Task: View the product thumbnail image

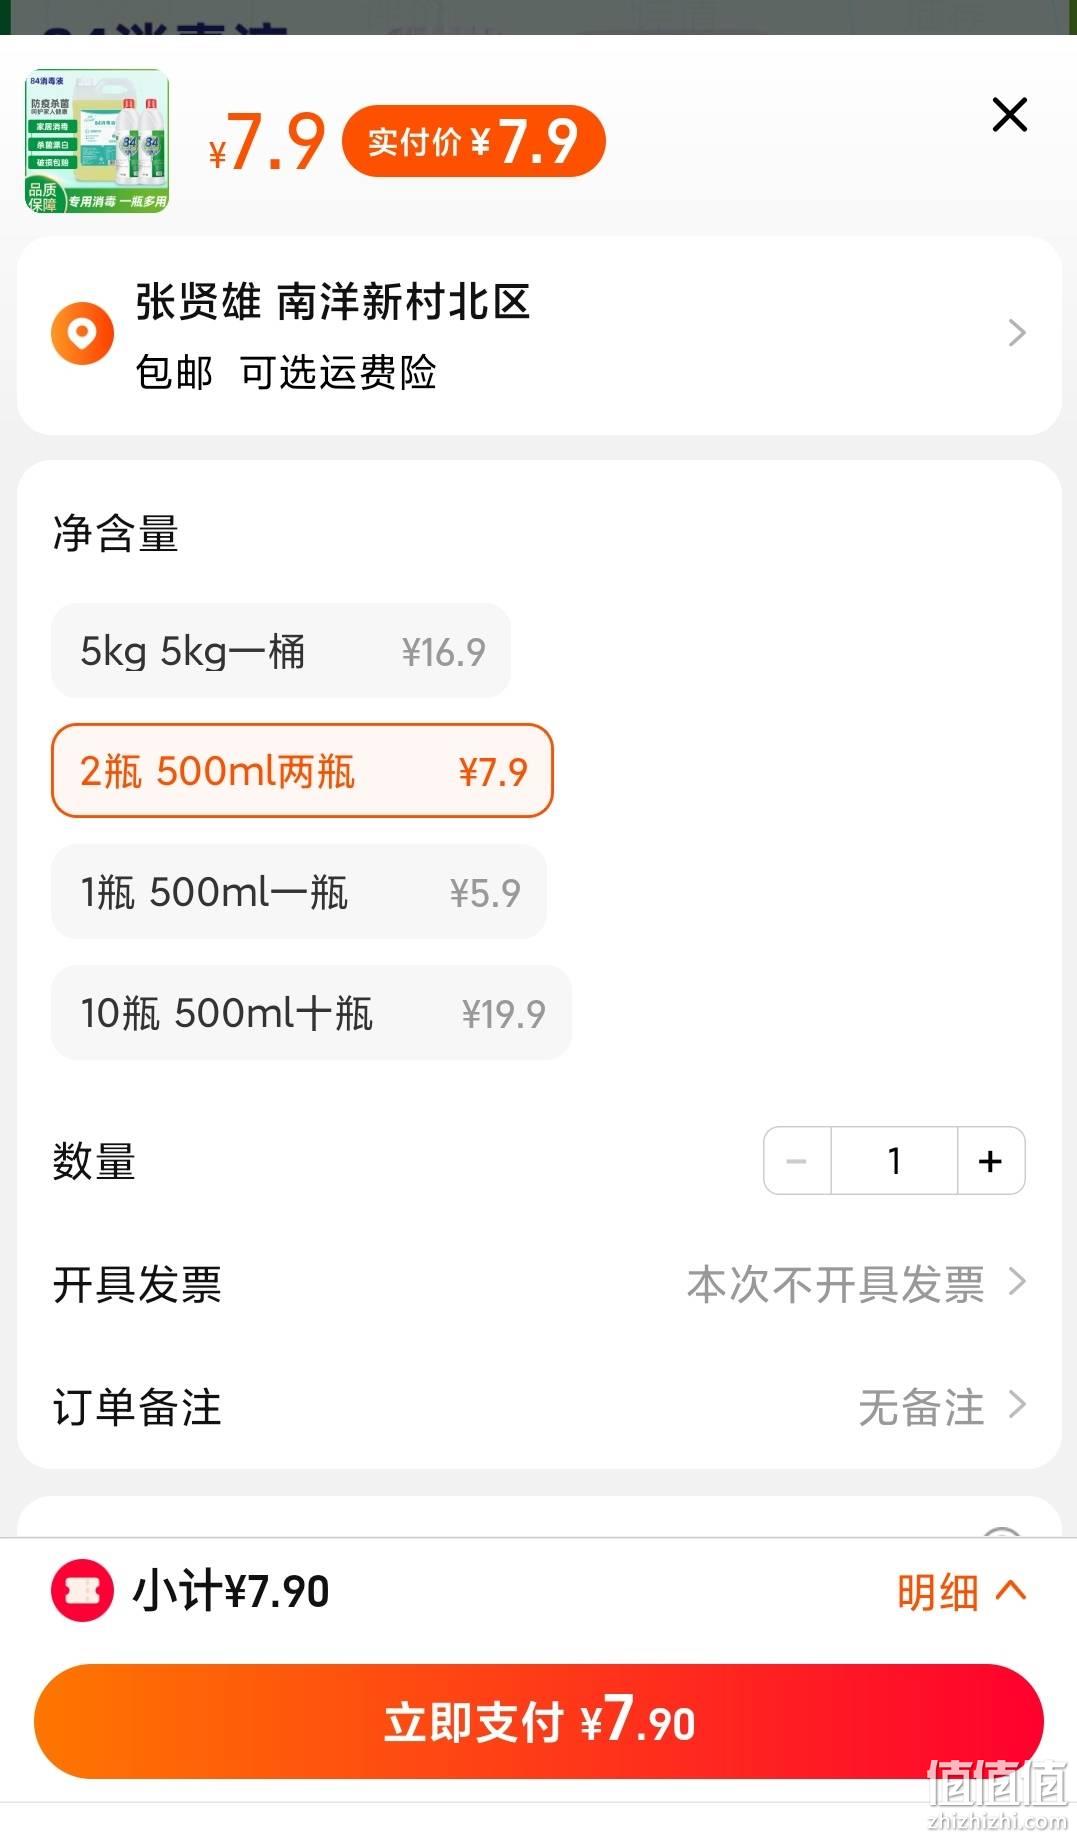Action: click(97, 141)
